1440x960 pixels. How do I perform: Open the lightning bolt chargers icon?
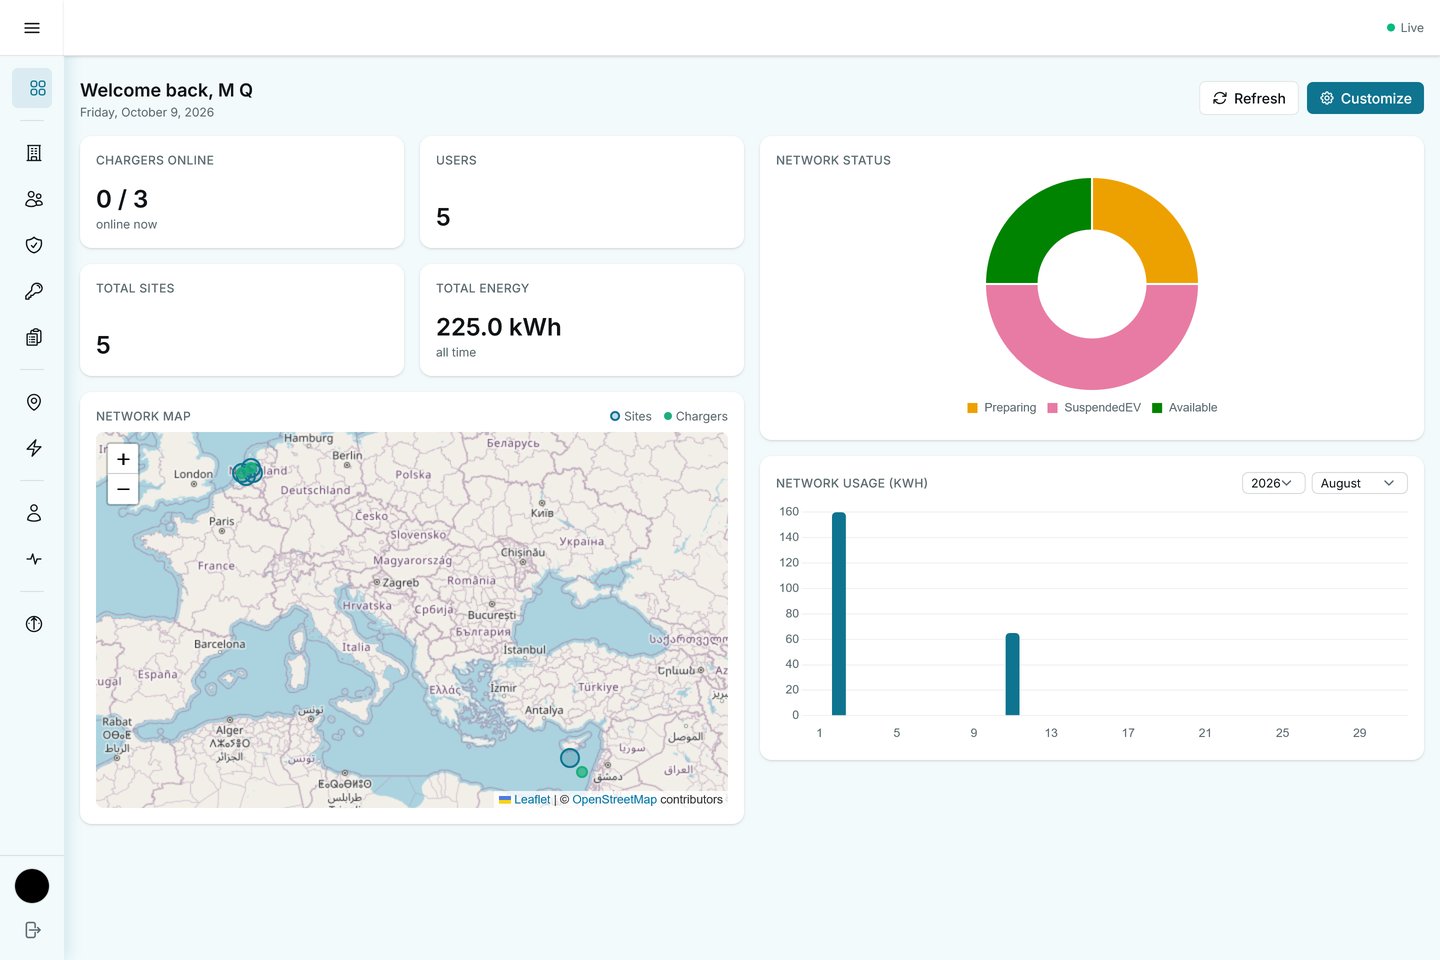[33, 448]
